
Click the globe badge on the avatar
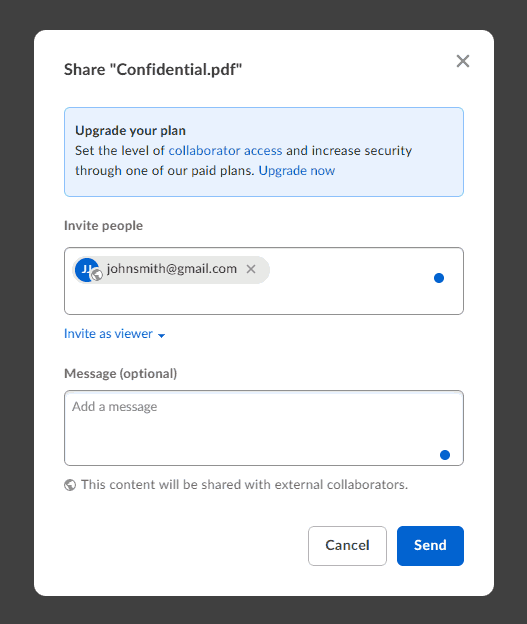pyautogui.click(x=97, y=275)
